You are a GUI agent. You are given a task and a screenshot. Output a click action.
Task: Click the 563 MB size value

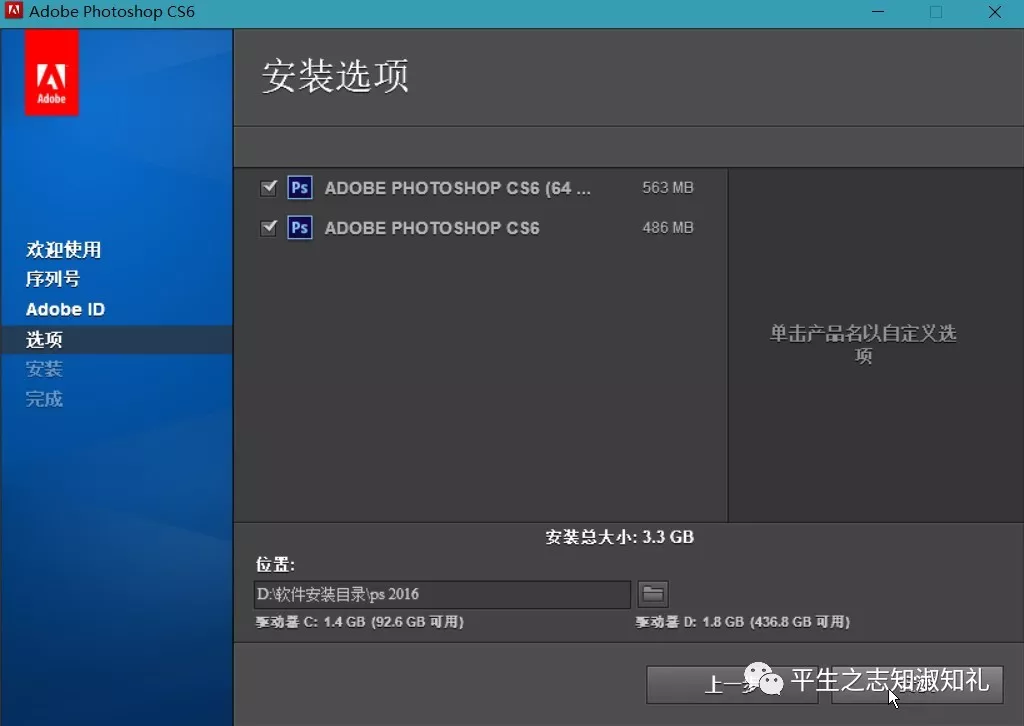click(667, 188)
